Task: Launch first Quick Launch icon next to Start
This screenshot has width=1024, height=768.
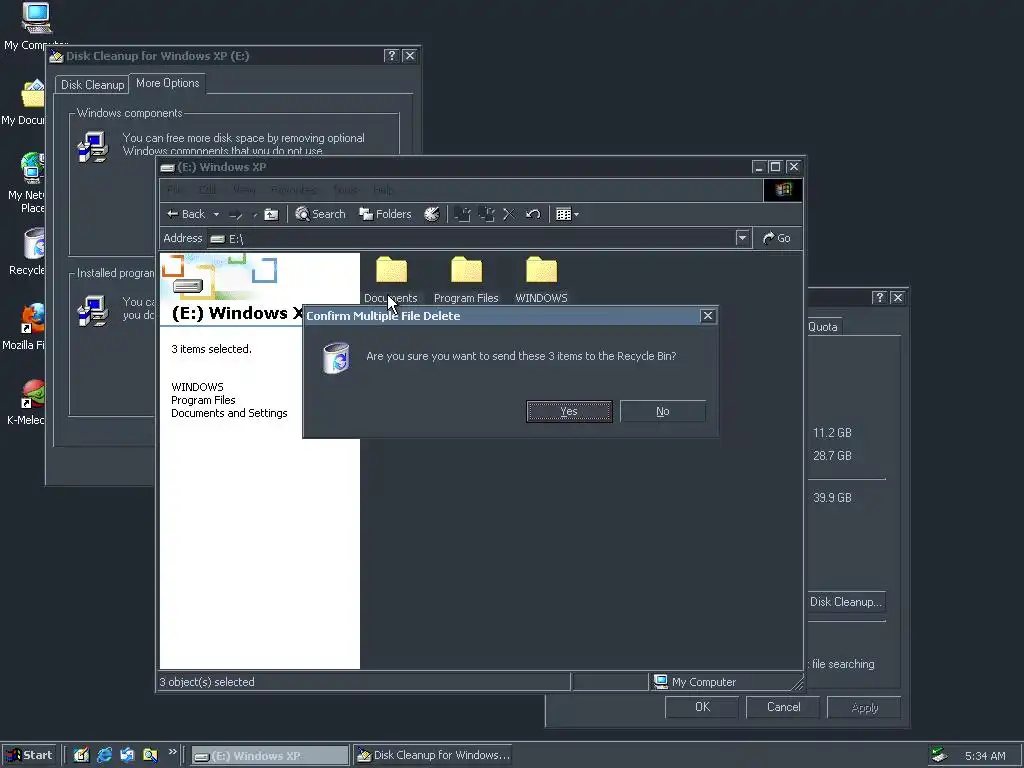Action: 81,755
